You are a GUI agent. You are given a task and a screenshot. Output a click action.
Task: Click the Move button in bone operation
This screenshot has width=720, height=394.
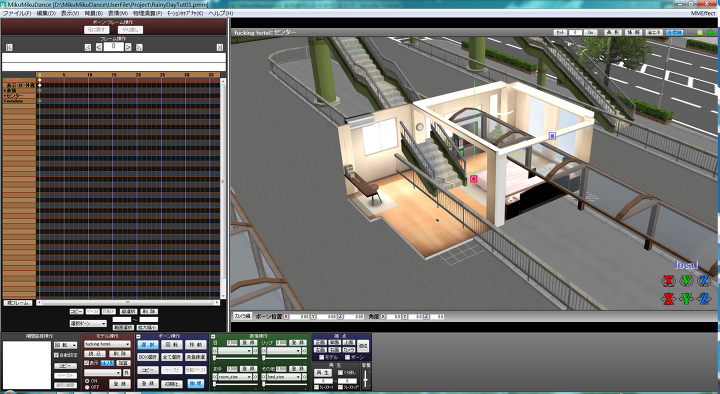196,344
